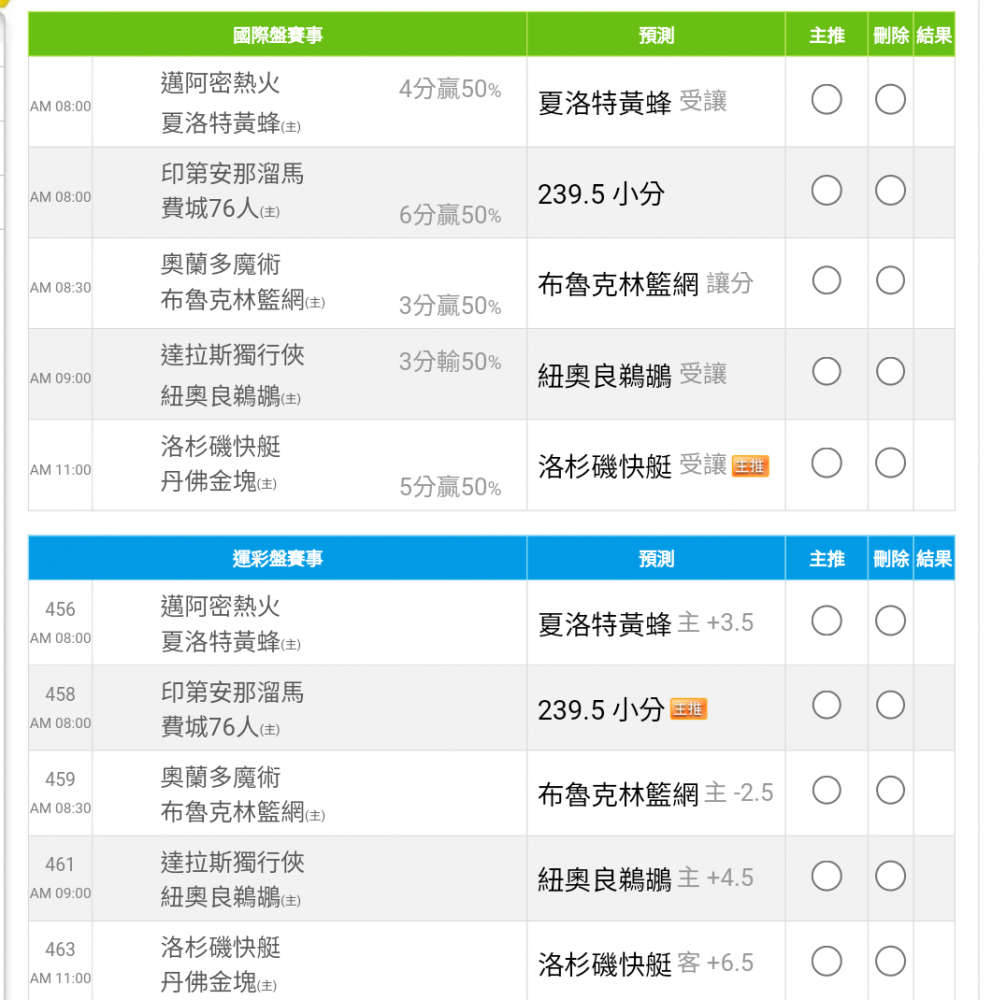Image resolution: width=992 pixels, height=1000 pixels.
Task: Click AM 09:00 time in 國際盤 table
Action: pos(61,379)
